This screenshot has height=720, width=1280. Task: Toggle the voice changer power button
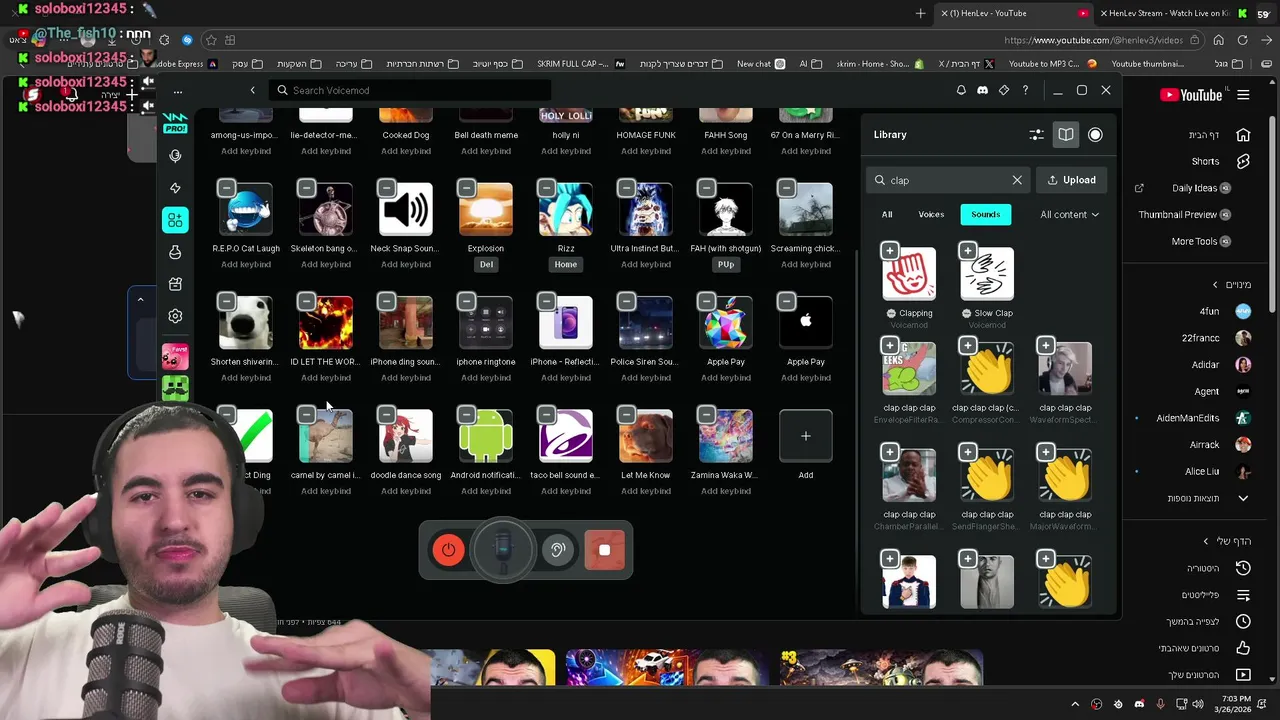tap(448, 550)
